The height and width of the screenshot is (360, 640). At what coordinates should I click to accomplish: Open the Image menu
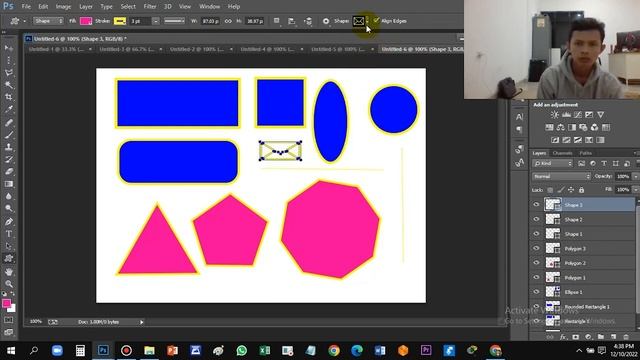tap(63, 7)
